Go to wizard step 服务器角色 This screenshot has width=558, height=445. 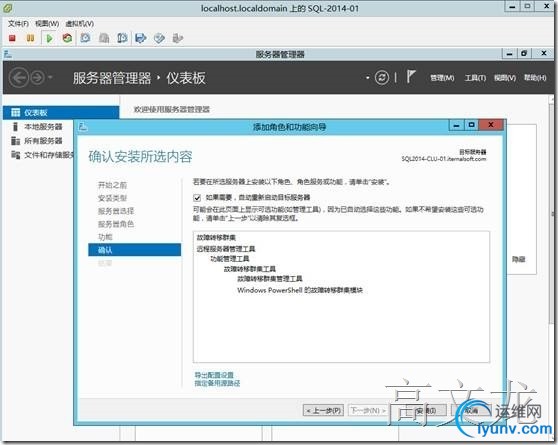point(116,224)
